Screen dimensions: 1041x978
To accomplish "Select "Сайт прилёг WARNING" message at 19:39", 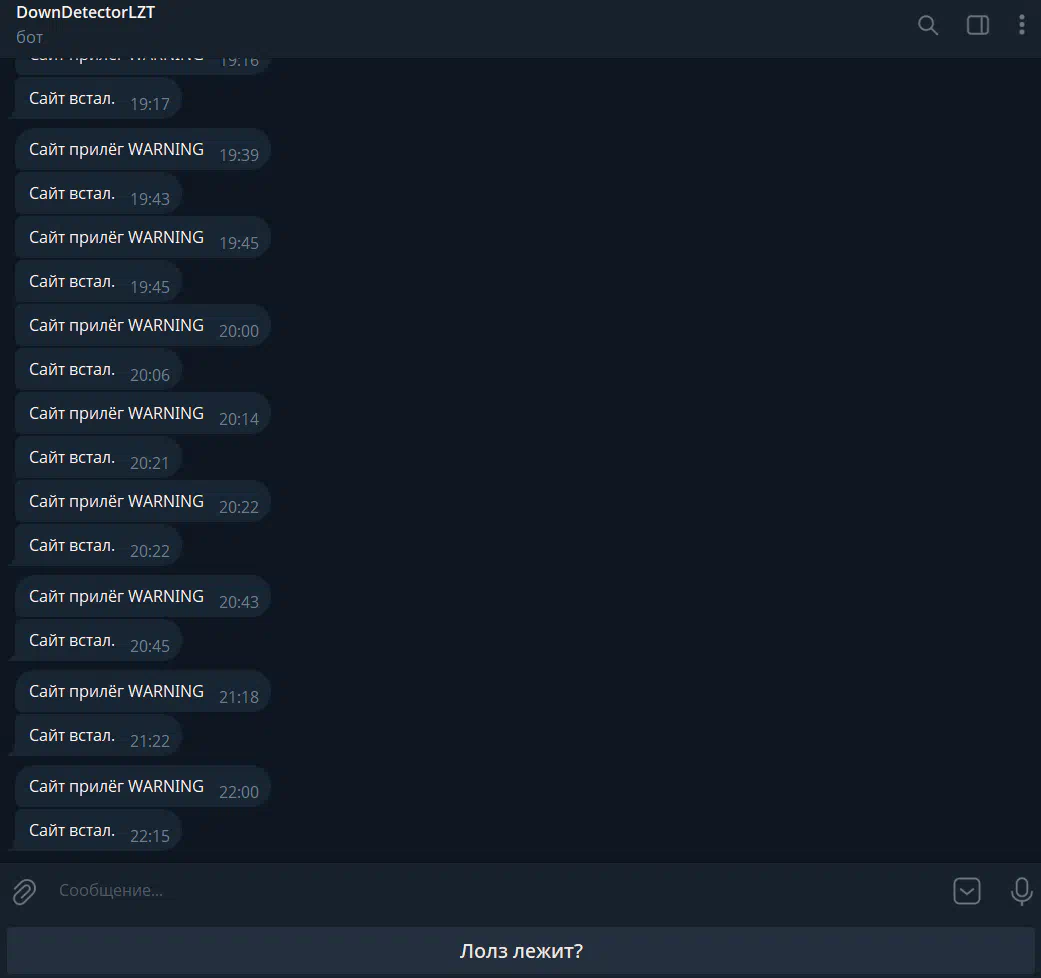I will (x=142, y=149).
